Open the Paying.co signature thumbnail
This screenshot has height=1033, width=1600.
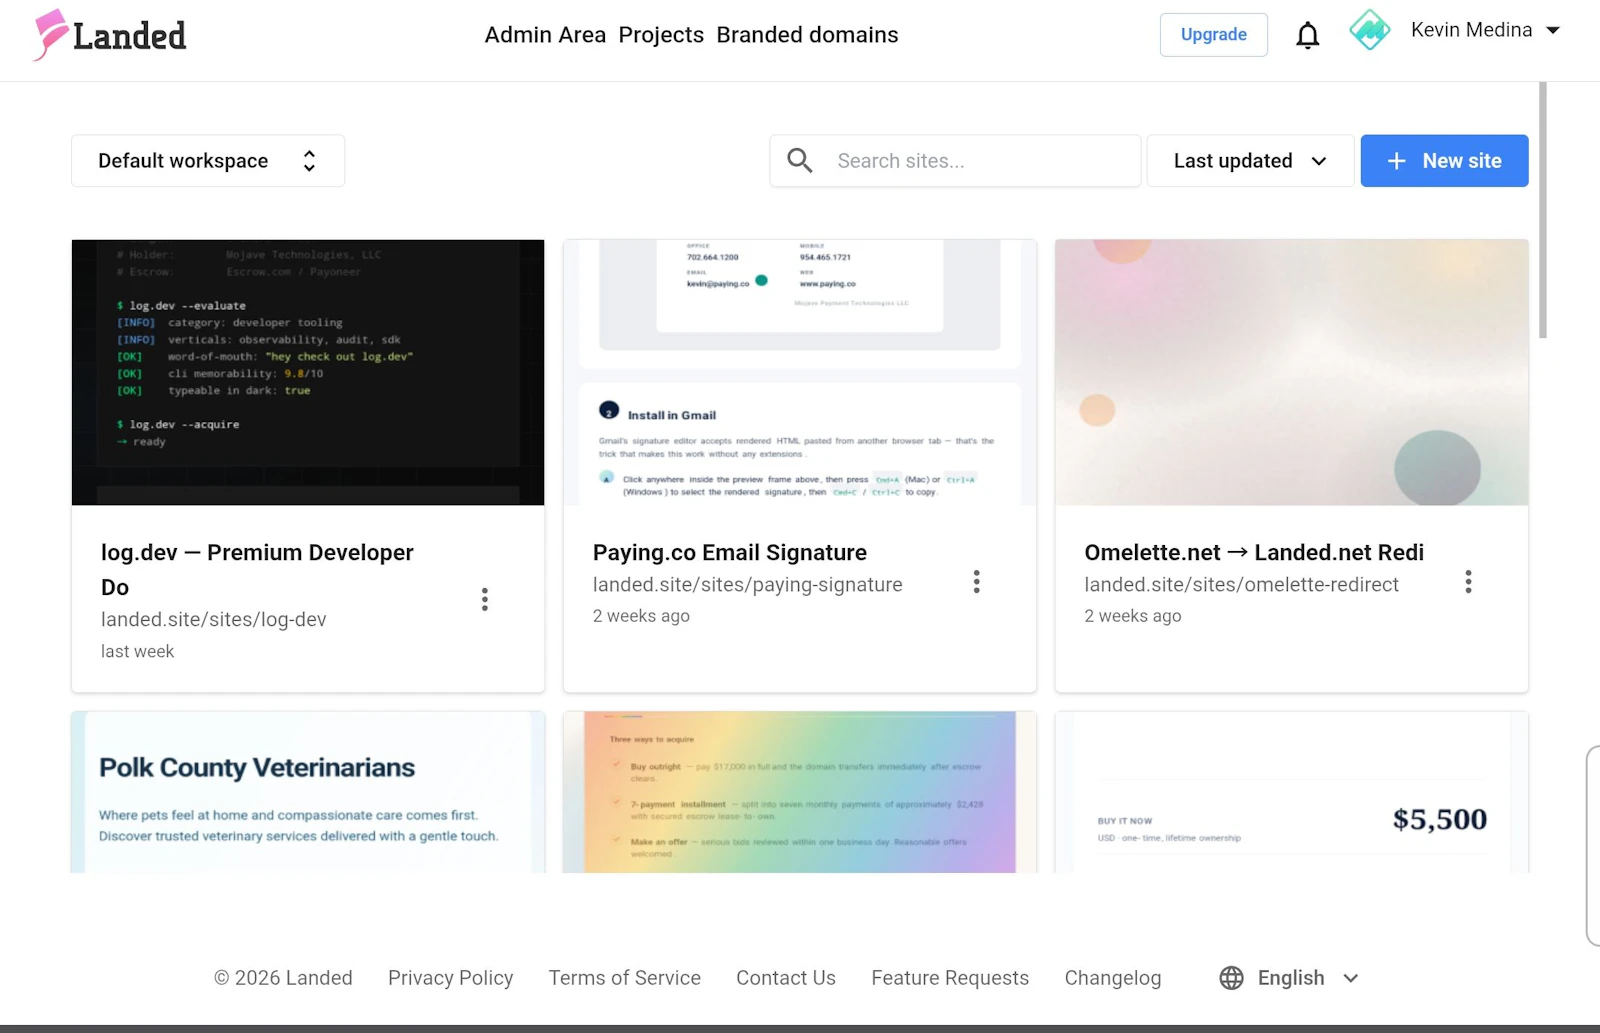pos(800,372)
